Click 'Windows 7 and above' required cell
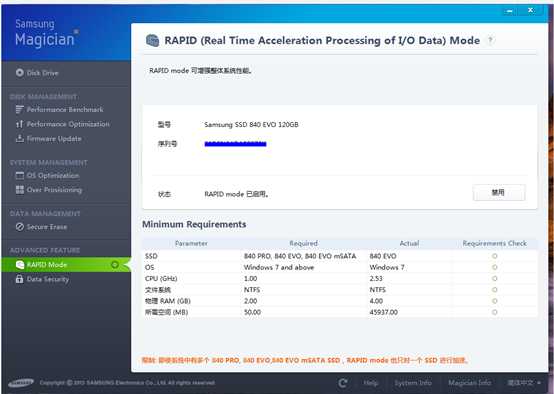The height and width of the screenshot is (394, 554). tap(279, 267)
